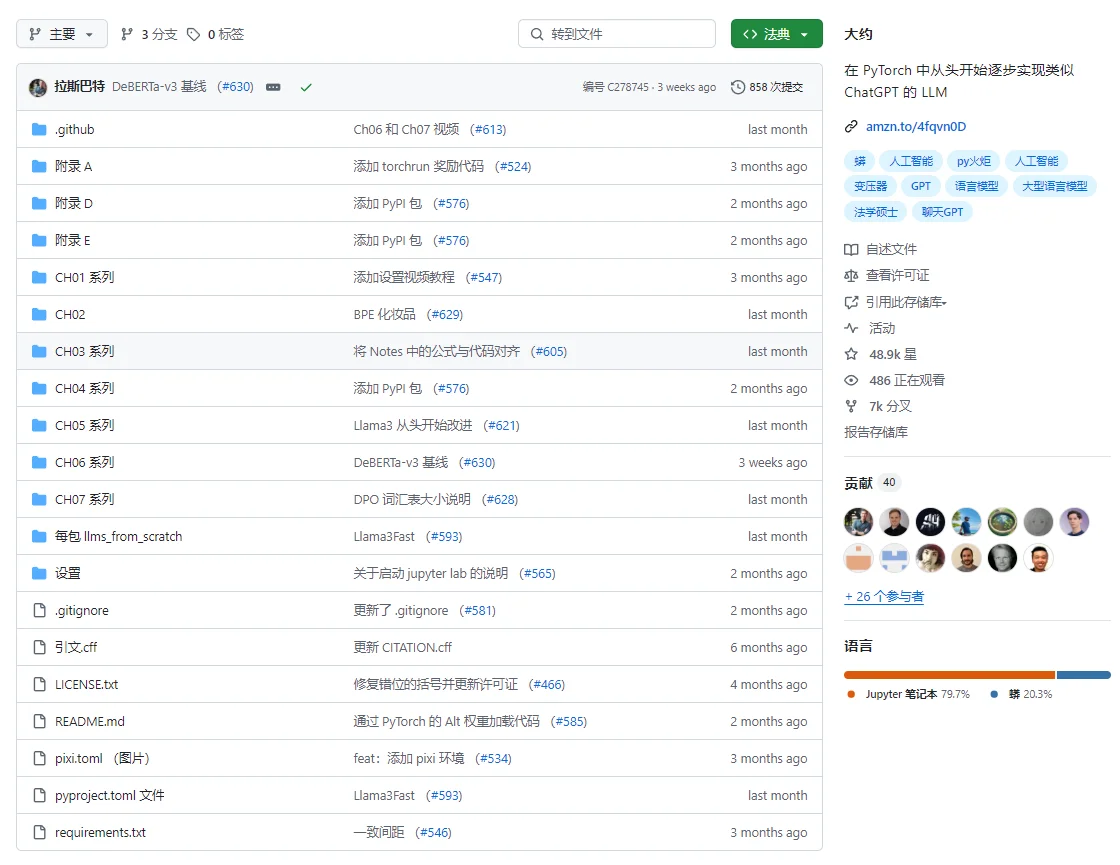Click the 拉斯巴特 author avatar in commit header
The width and height of the screenshot is (1120, 865).
click(x=38, y=87)
